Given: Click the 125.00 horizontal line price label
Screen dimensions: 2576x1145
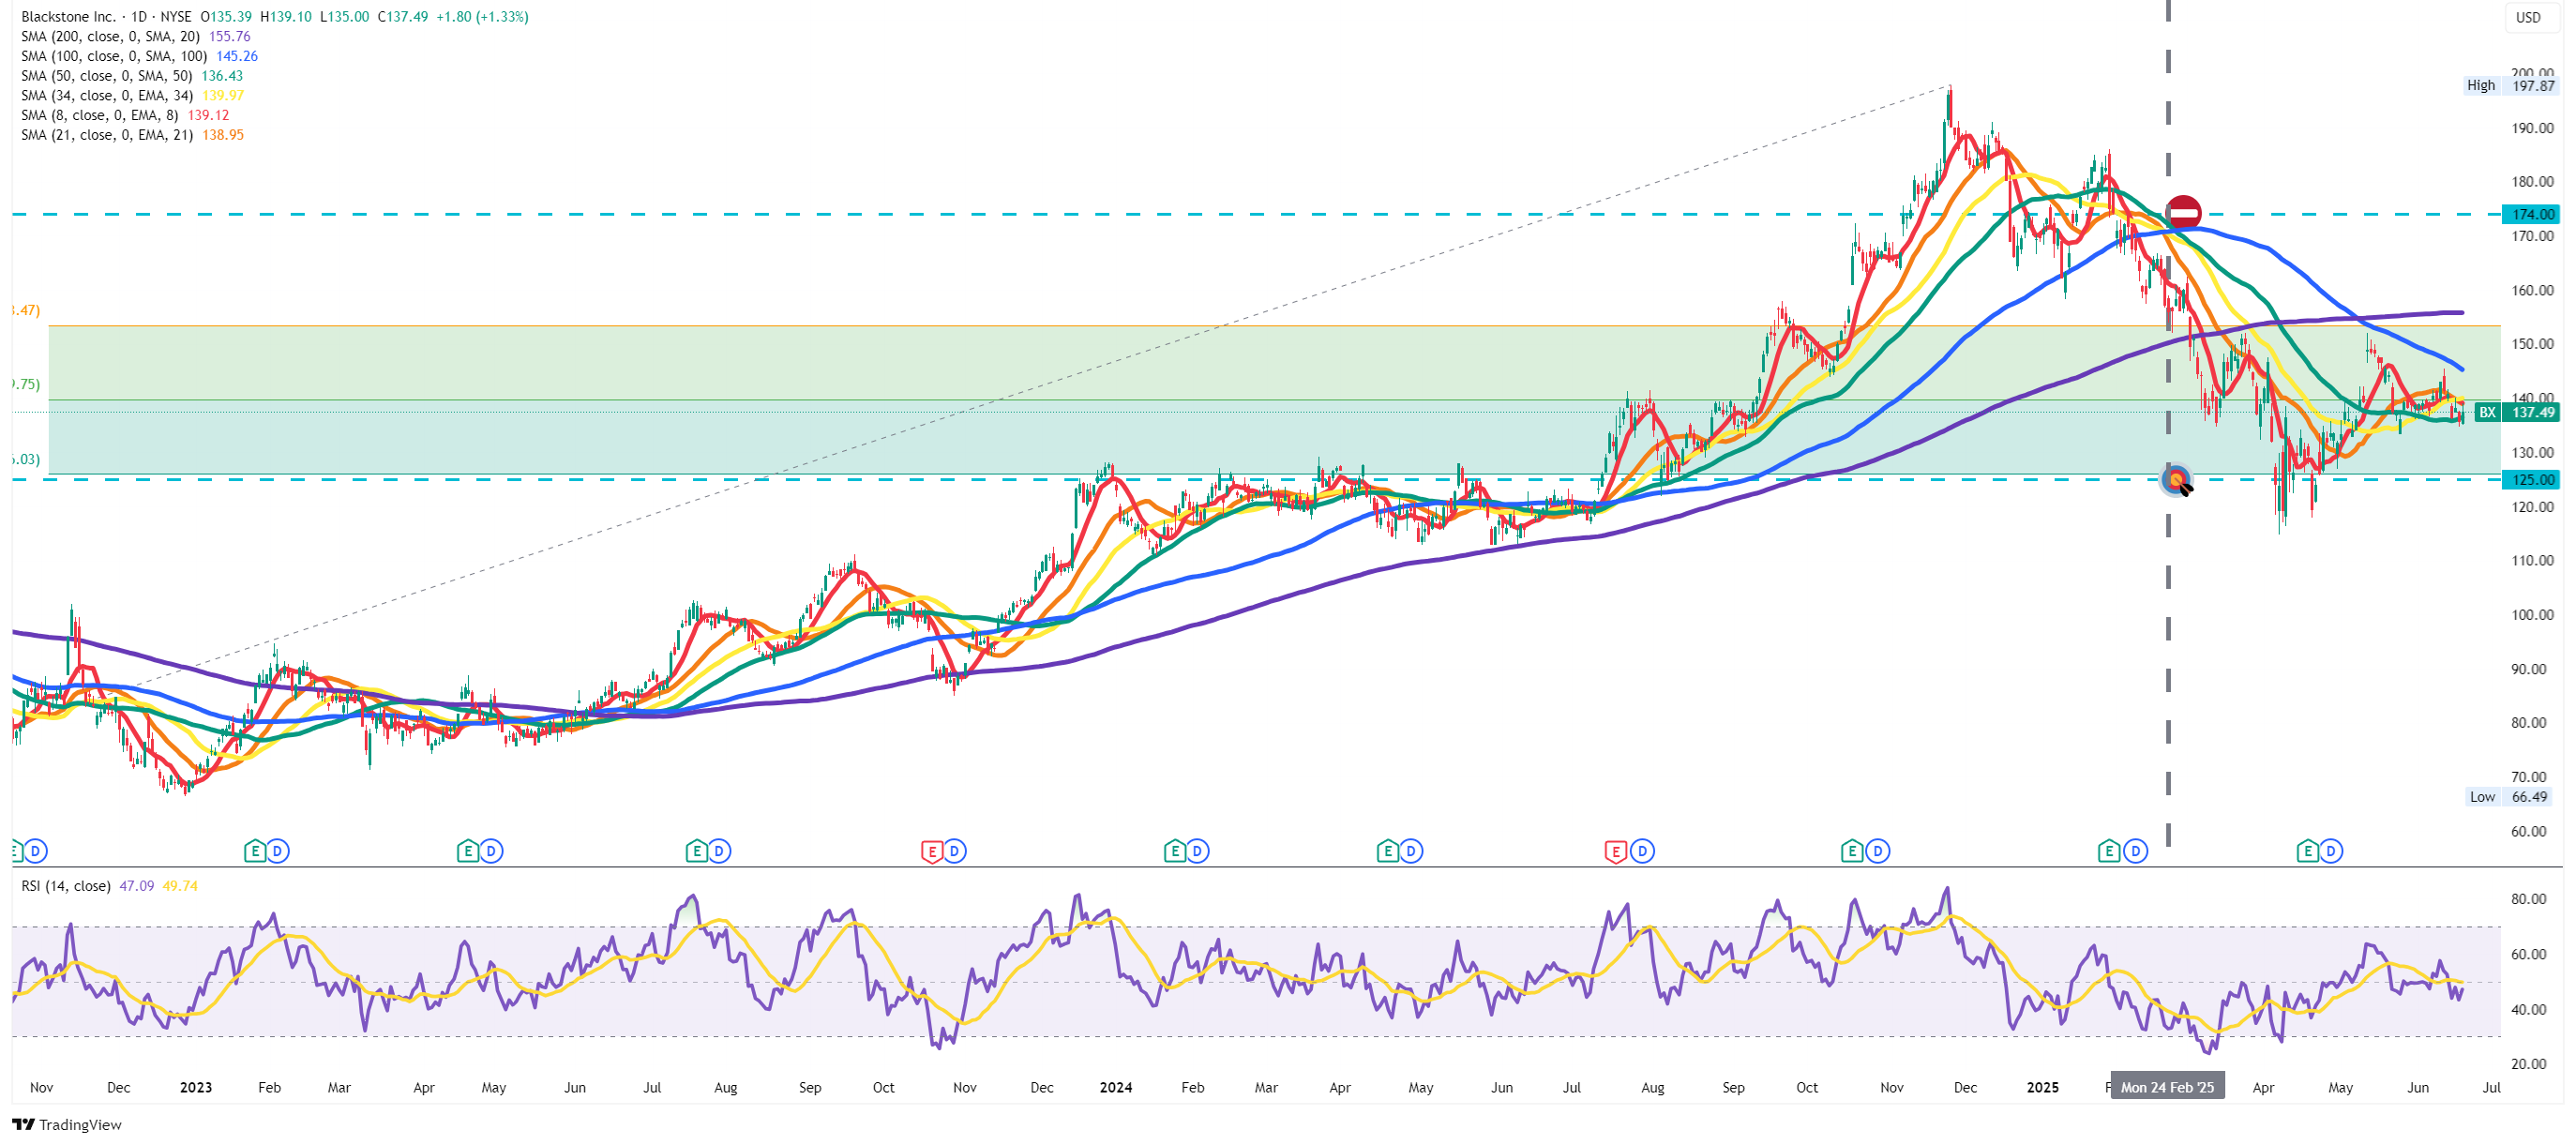Looking at the screenshot, I should [2531, 480].
